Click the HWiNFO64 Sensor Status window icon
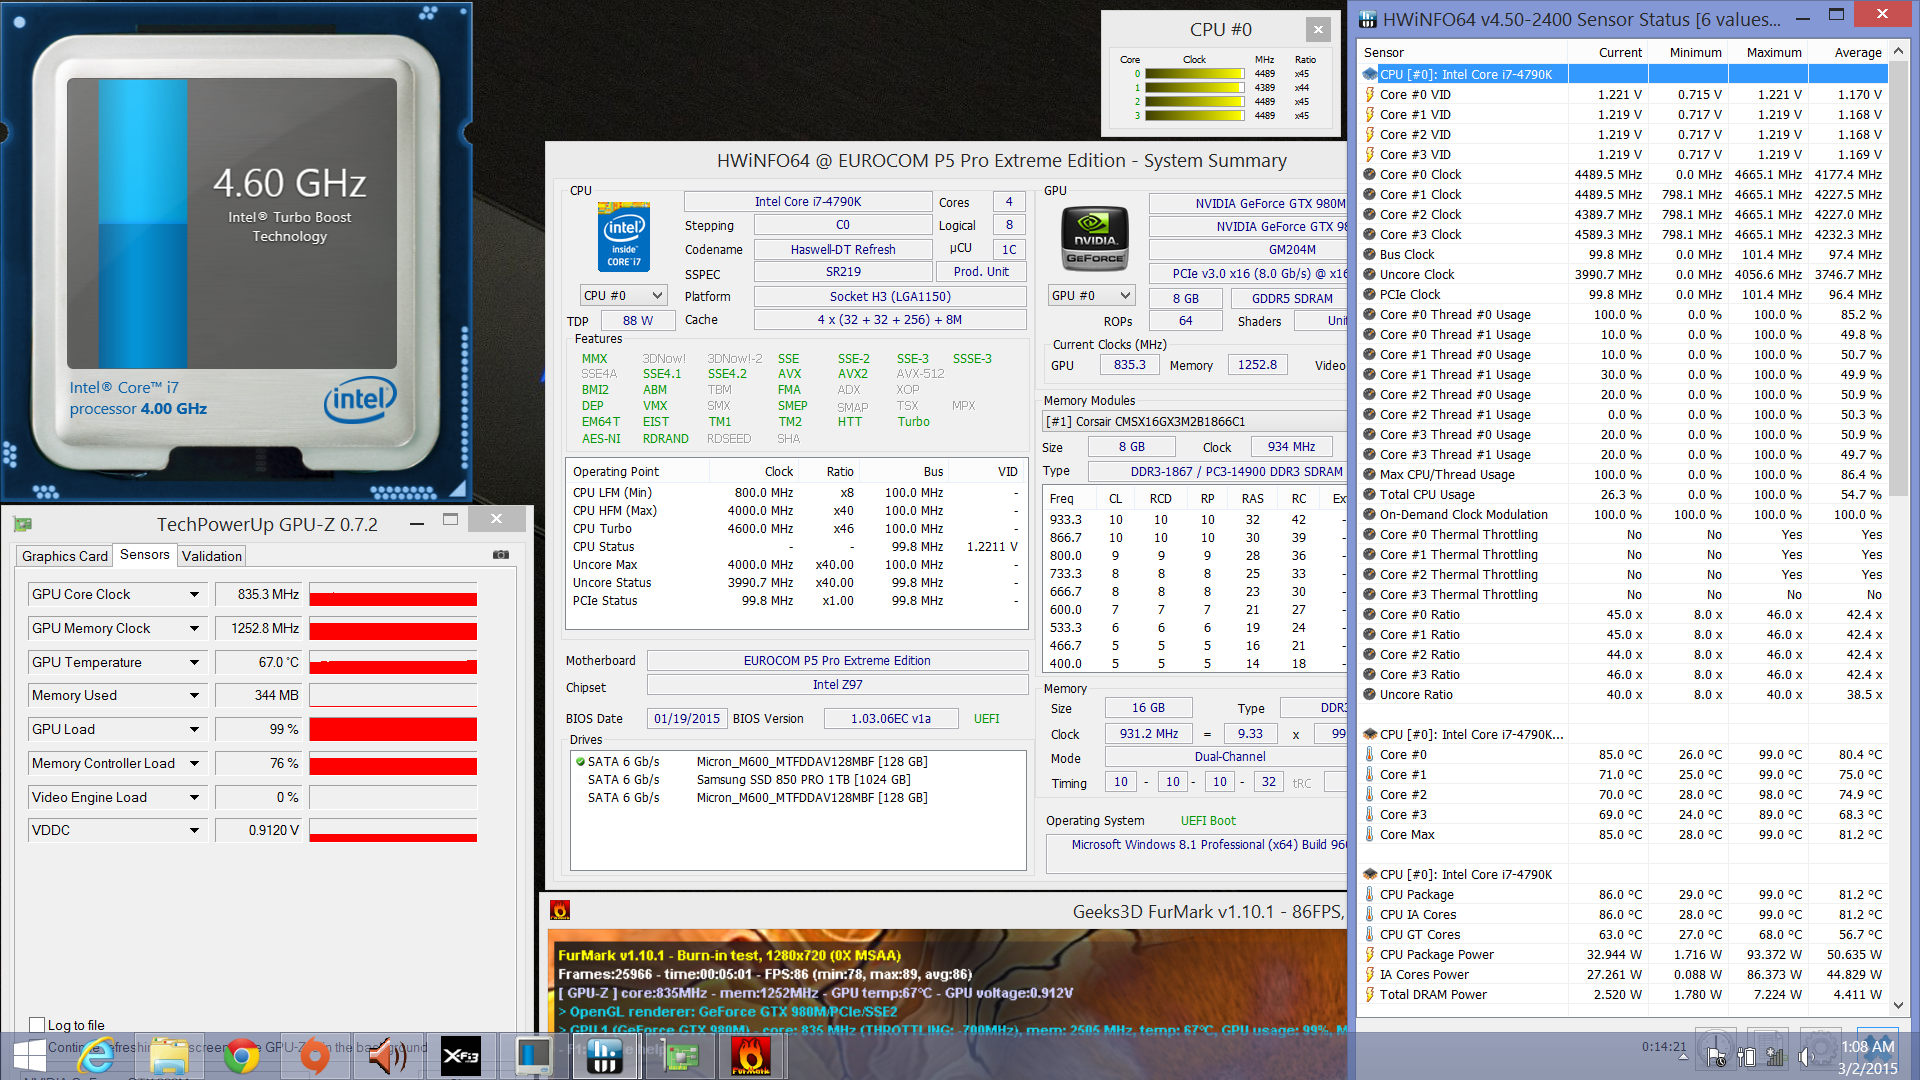 [x=1368, y=19]
